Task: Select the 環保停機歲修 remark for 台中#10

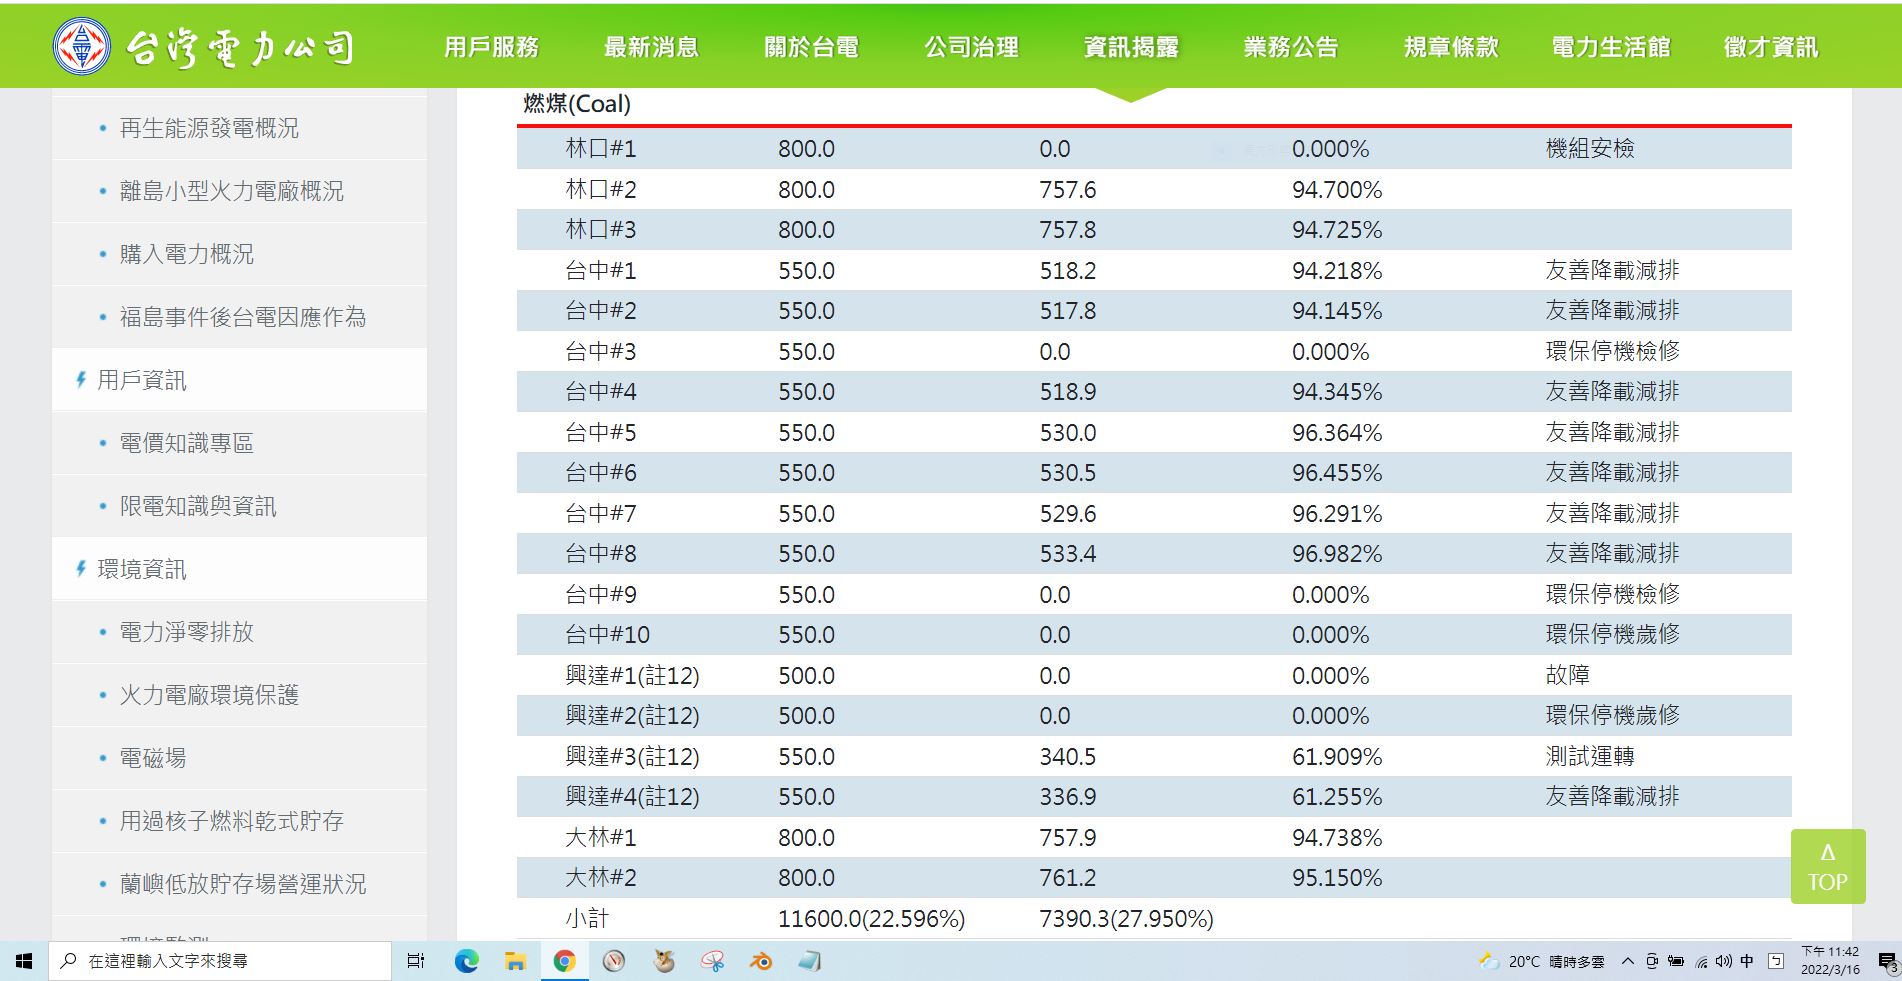Action: tap(1612, 635)
